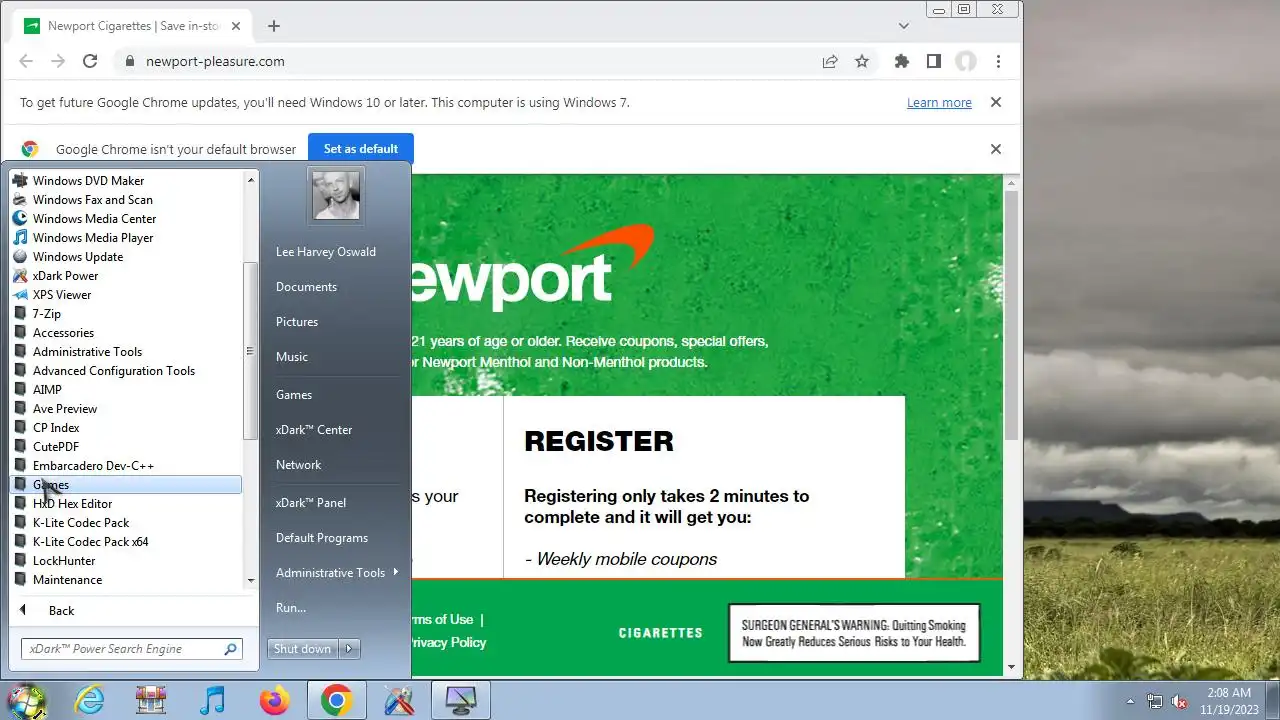1280x720 pixels.
Task: Click the search magnifier icon
Action: click(x=231, y=649)
